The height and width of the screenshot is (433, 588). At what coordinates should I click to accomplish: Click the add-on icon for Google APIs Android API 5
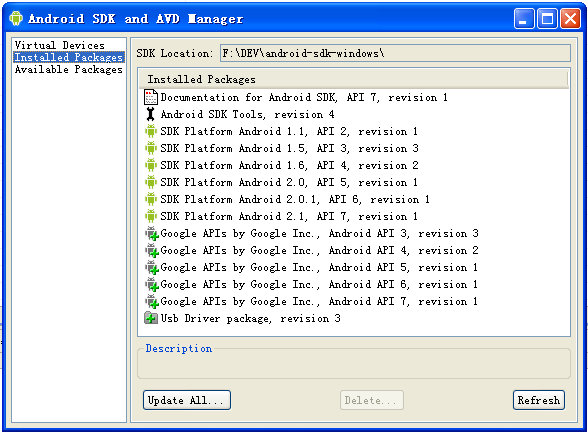(x=152, y=267)
